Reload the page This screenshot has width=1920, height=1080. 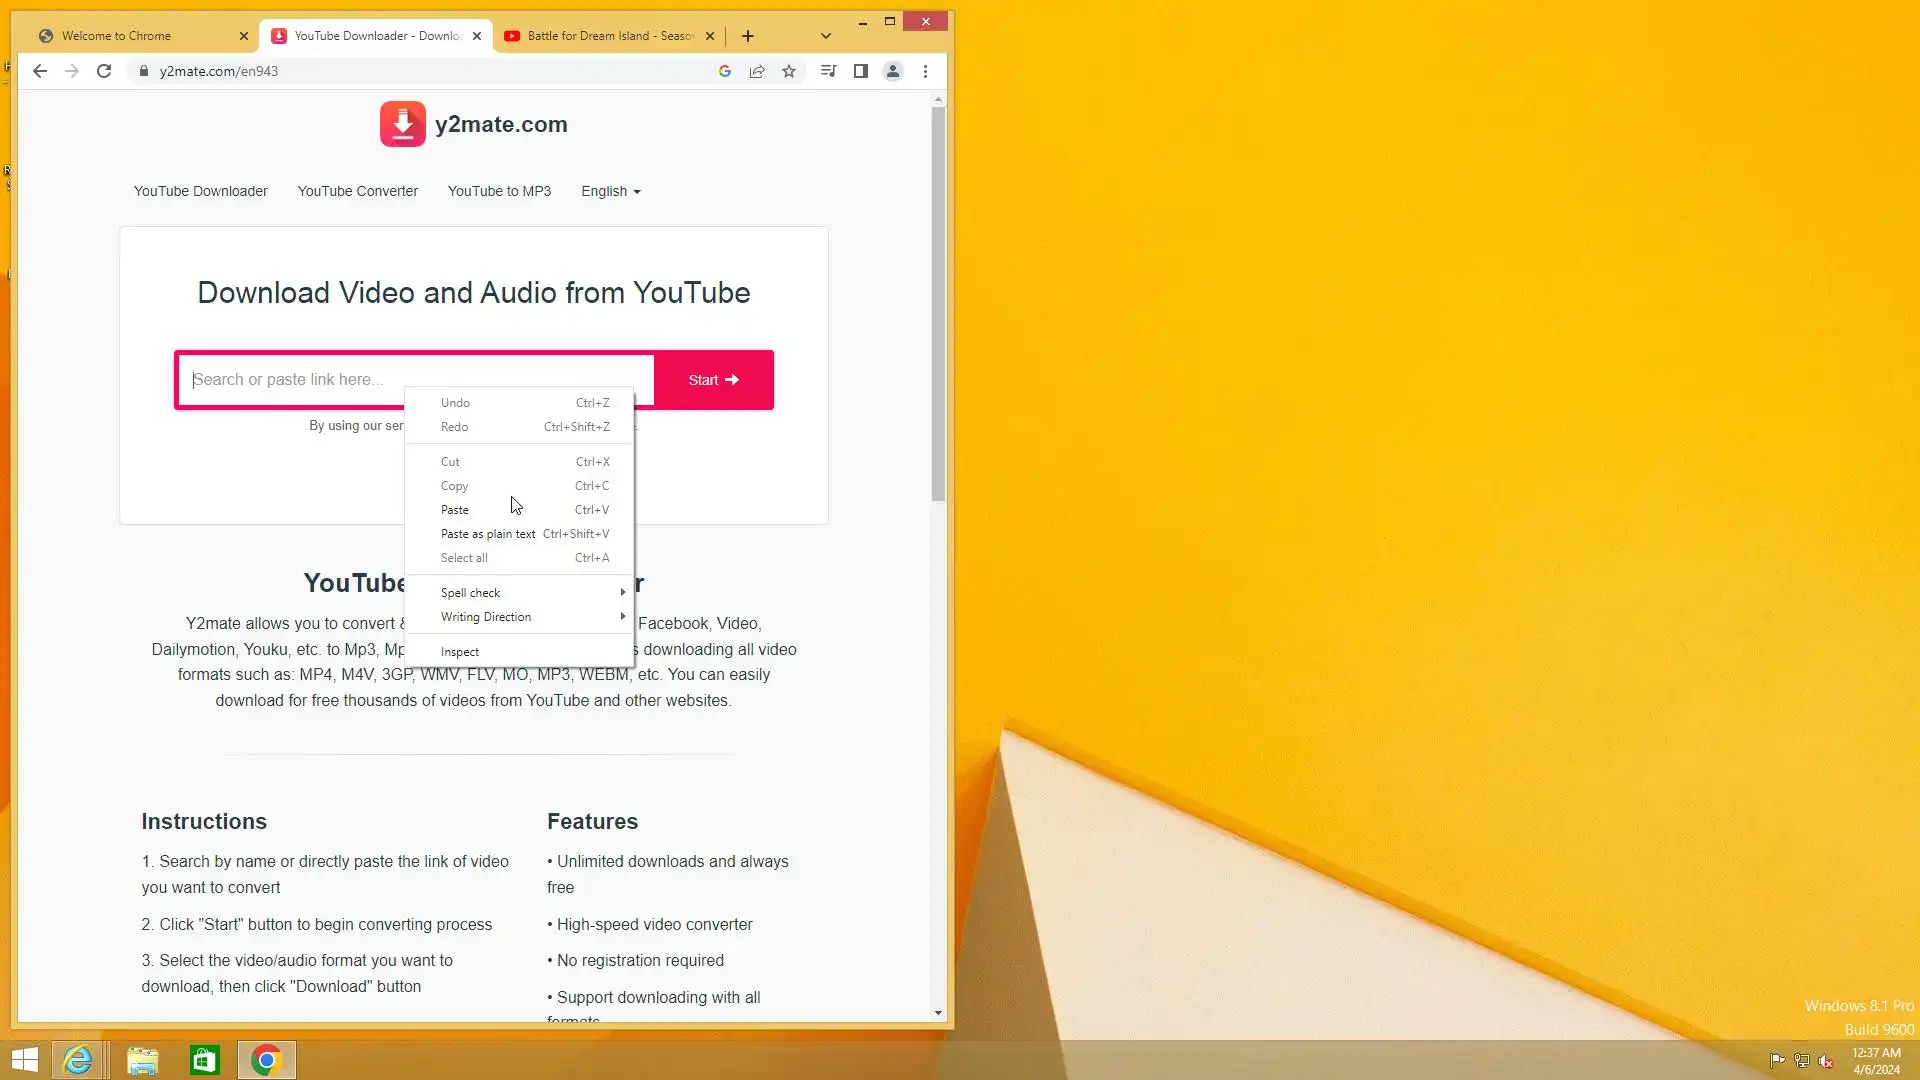(104, 71)
